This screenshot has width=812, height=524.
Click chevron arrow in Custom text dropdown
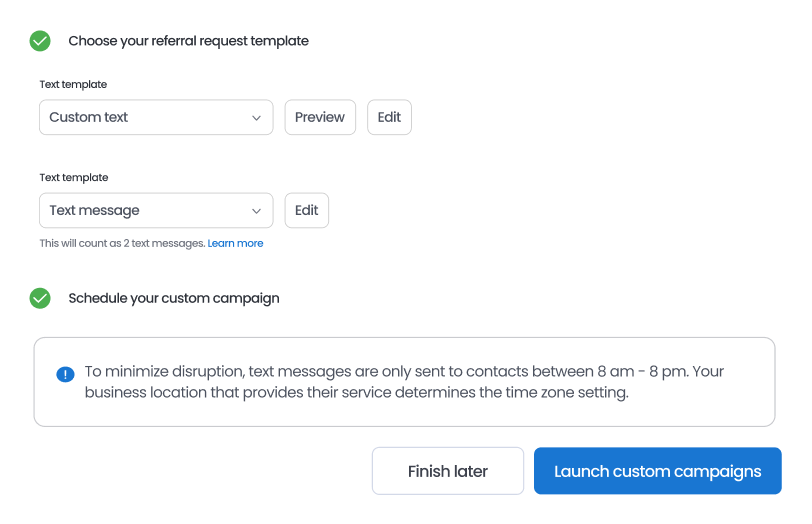tap(256, 118)
